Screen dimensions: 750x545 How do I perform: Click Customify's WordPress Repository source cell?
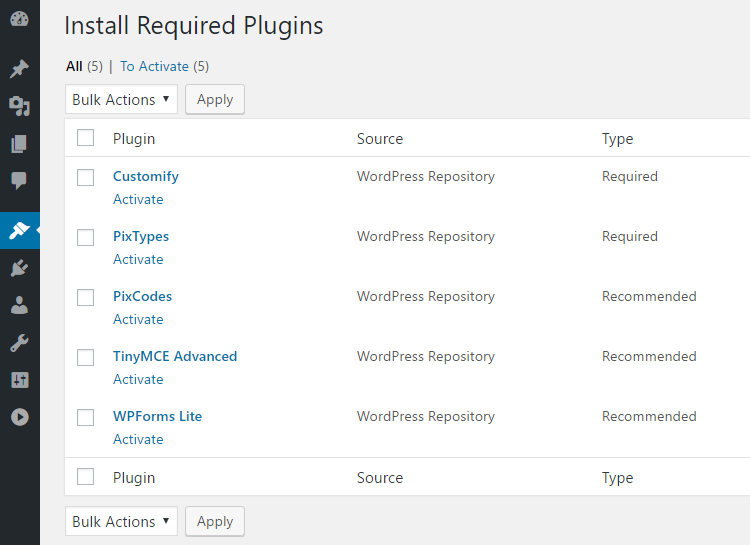pos(426,177)
